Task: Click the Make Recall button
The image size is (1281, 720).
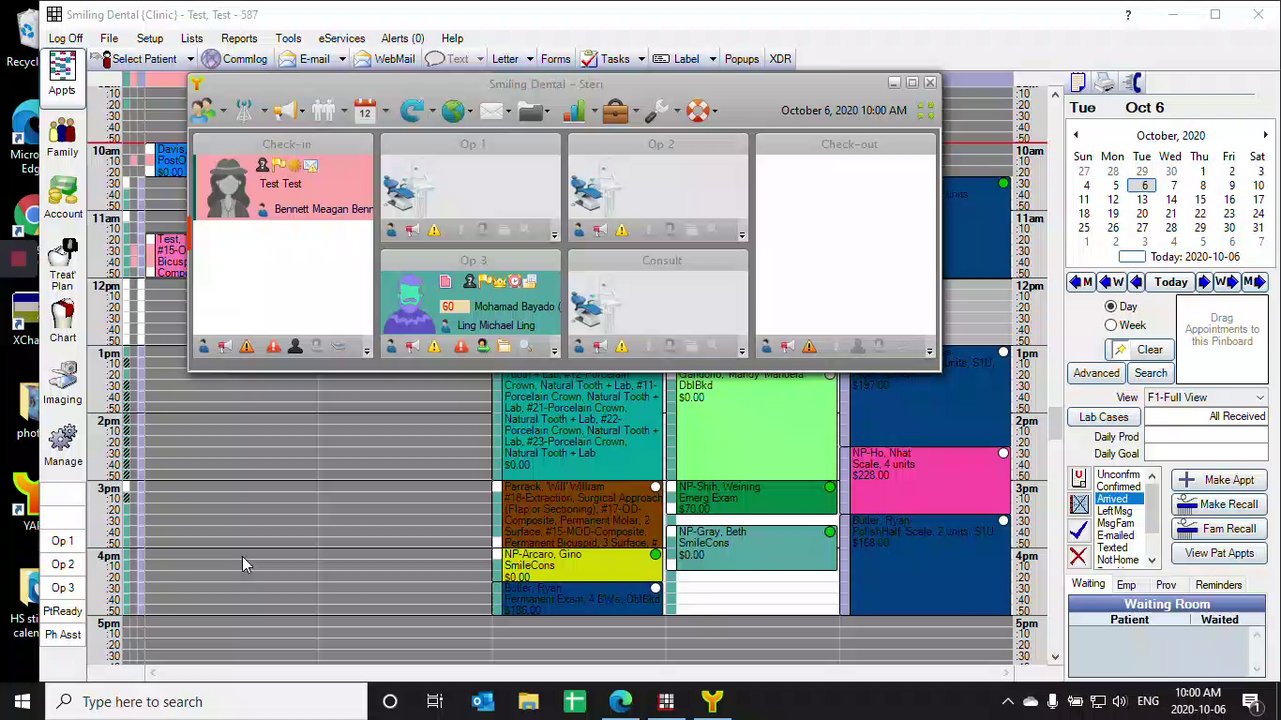Action: (x=1219, y=504)
